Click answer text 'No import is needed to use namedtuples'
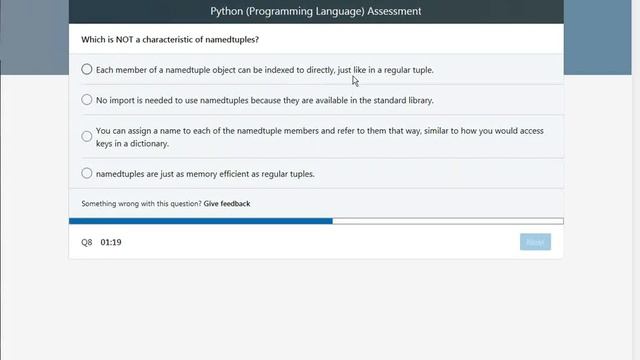This screenshot has width=640, height=360. tap(264, 100)
